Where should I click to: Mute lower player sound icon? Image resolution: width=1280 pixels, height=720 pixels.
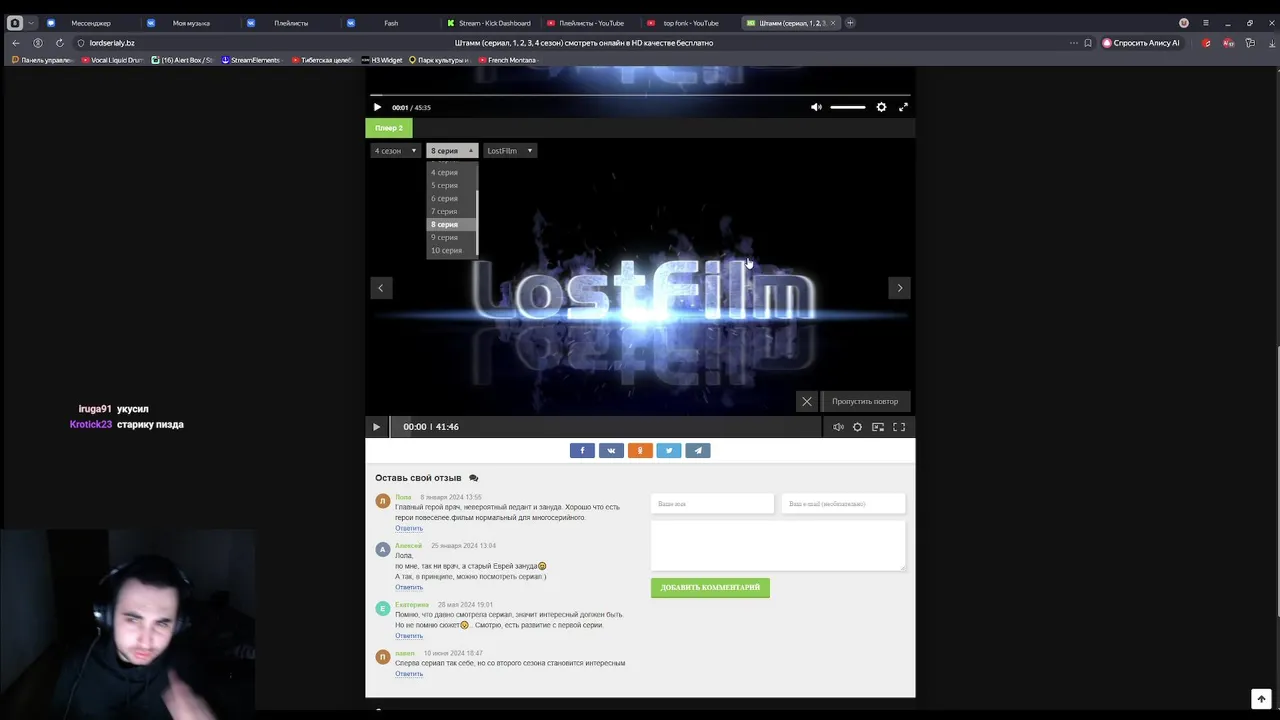coord(838,427)
